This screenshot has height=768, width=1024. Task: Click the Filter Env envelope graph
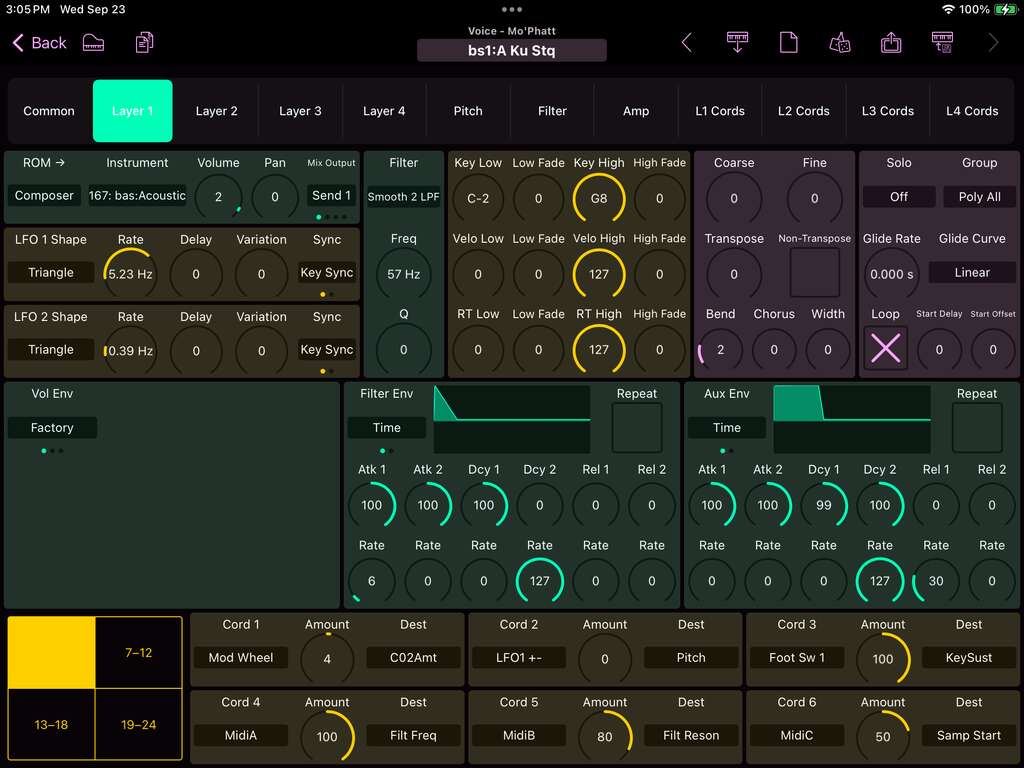pos(512,419)
